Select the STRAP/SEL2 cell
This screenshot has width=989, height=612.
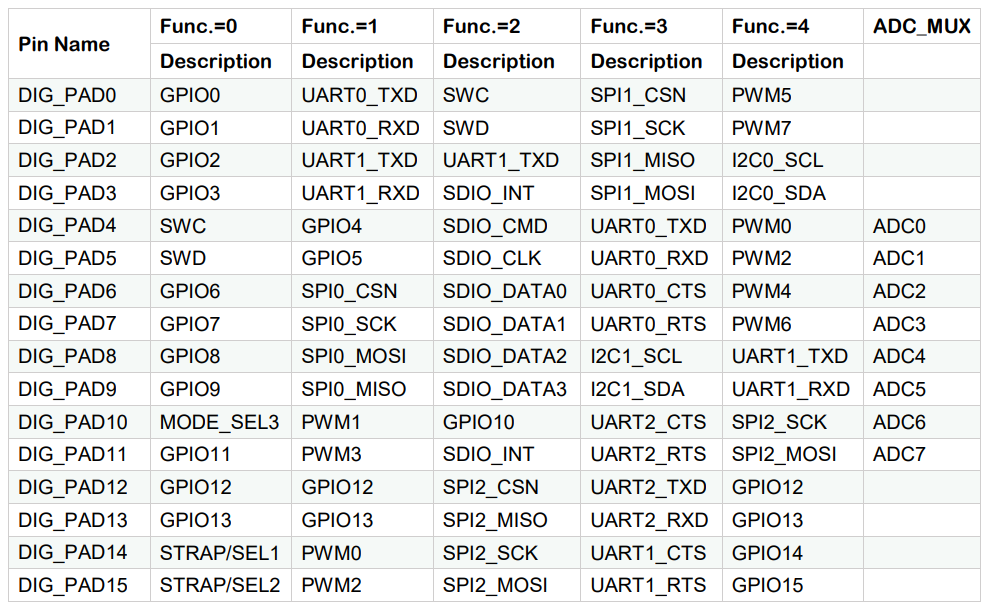point(221,585)
